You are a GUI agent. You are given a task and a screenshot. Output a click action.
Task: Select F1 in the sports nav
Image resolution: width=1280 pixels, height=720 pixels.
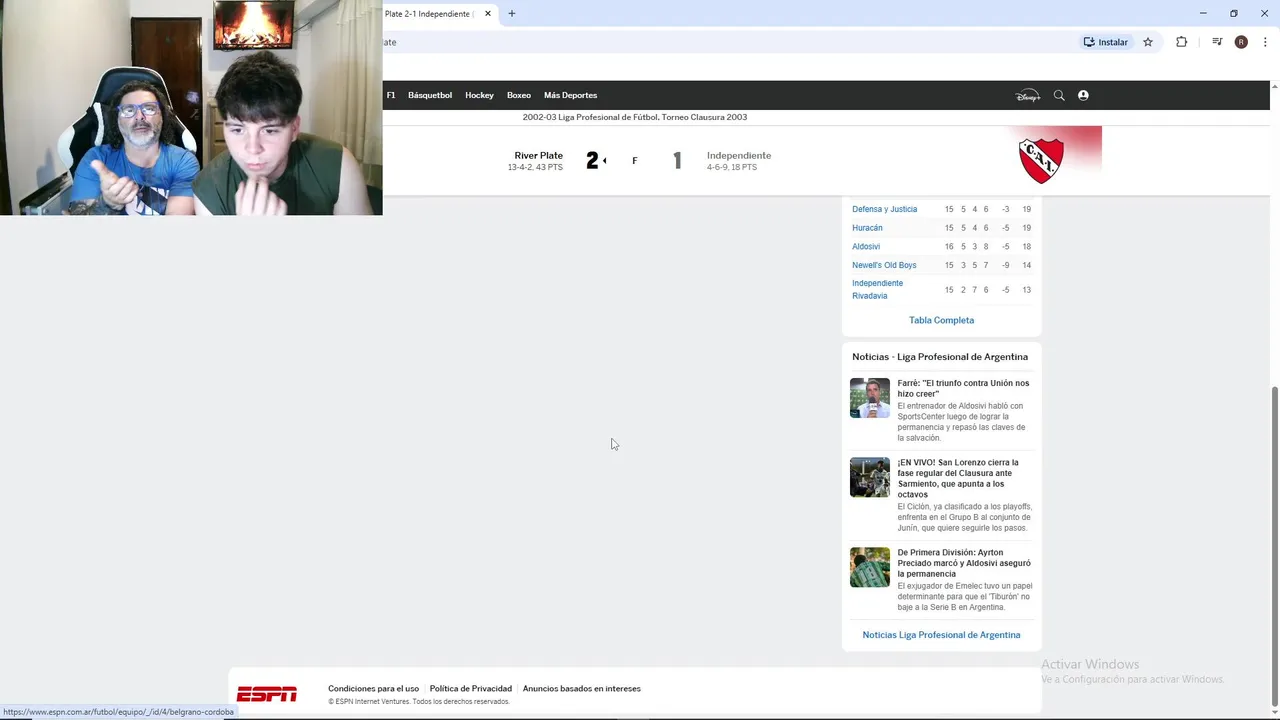[391, 95]
